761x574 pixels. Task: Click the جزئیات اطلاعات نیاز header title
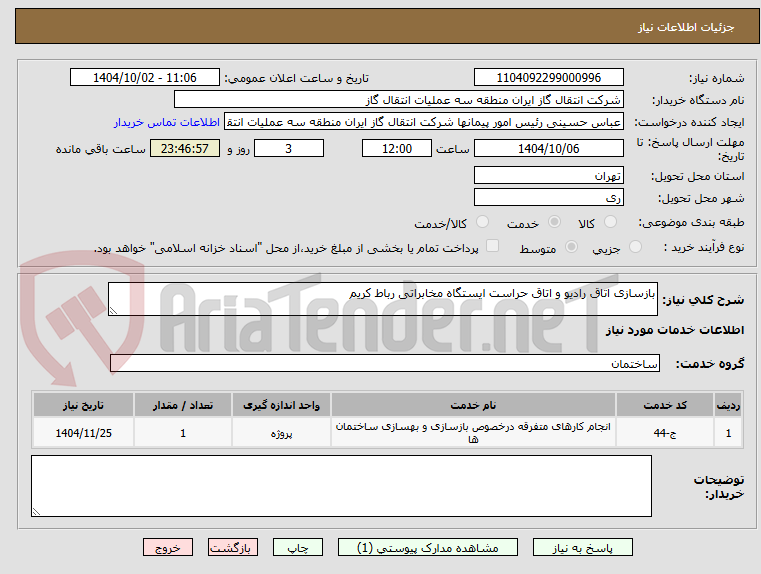pyautogui.click(x=686, y=27)
